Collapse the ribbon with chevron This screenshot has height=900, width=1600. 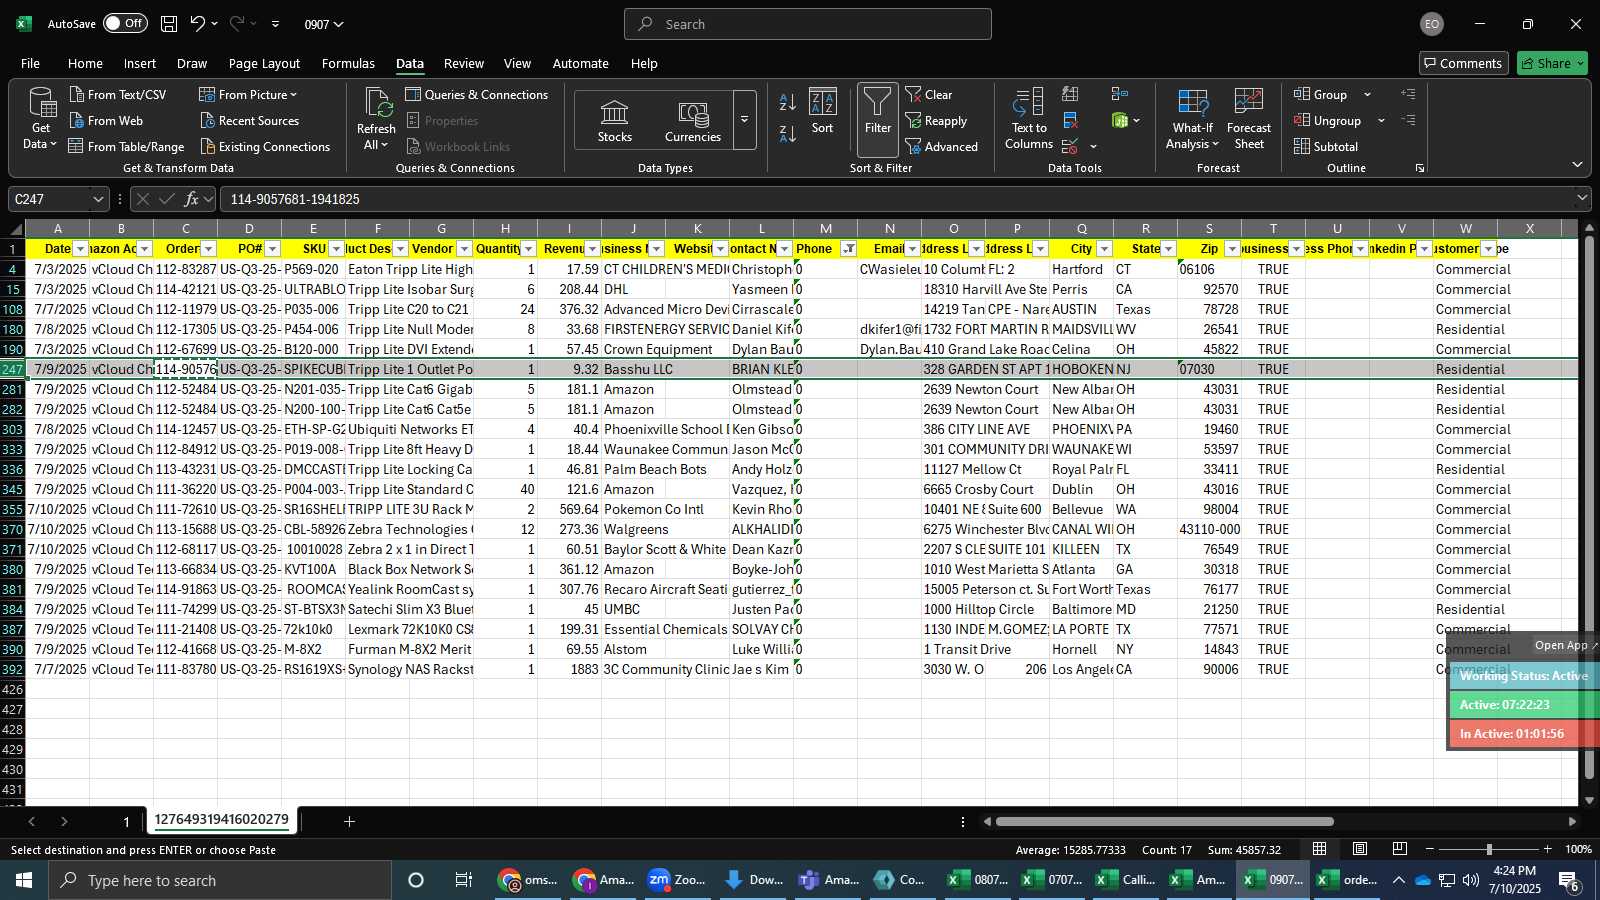(1577, 165)
